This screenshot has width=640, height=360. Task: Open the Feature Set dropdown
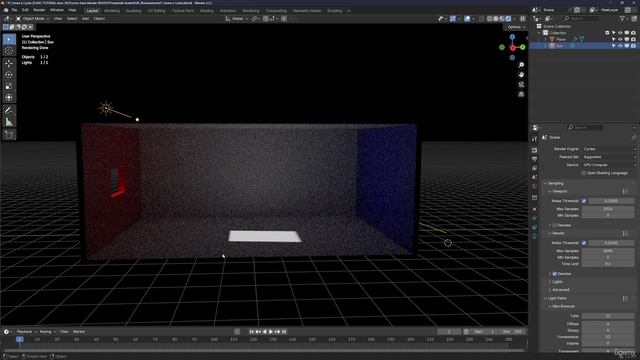click(x=609, y=157)
